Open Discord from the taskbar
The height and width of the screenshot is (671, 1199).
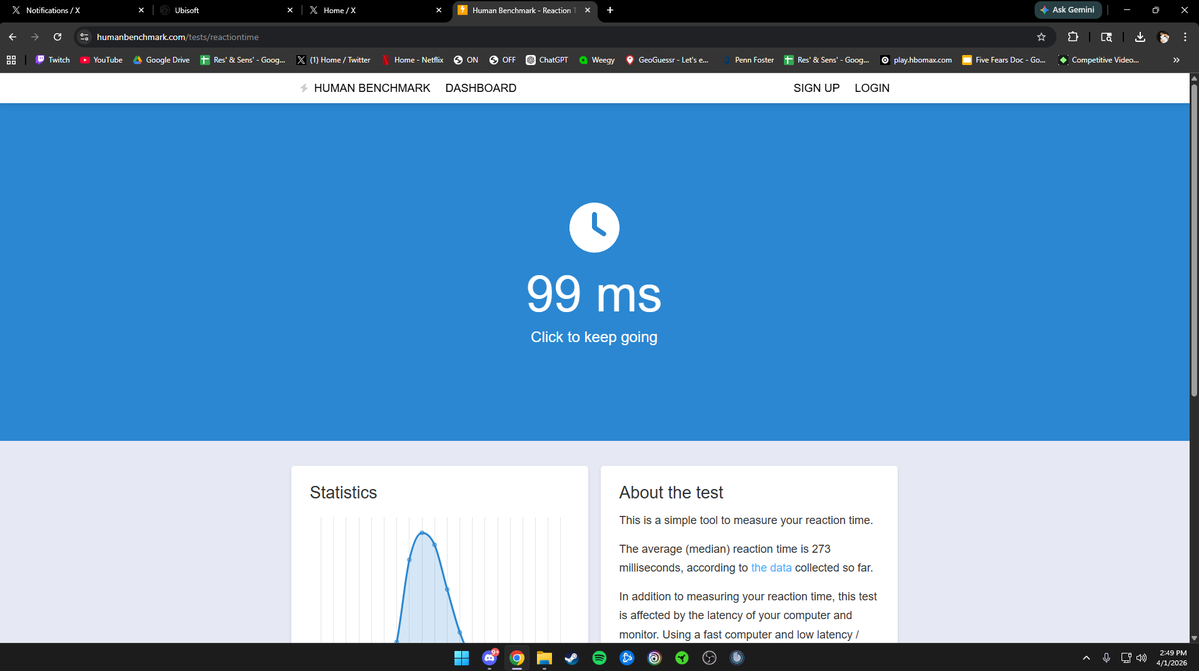pyautogui.click(x=489, y=658)
